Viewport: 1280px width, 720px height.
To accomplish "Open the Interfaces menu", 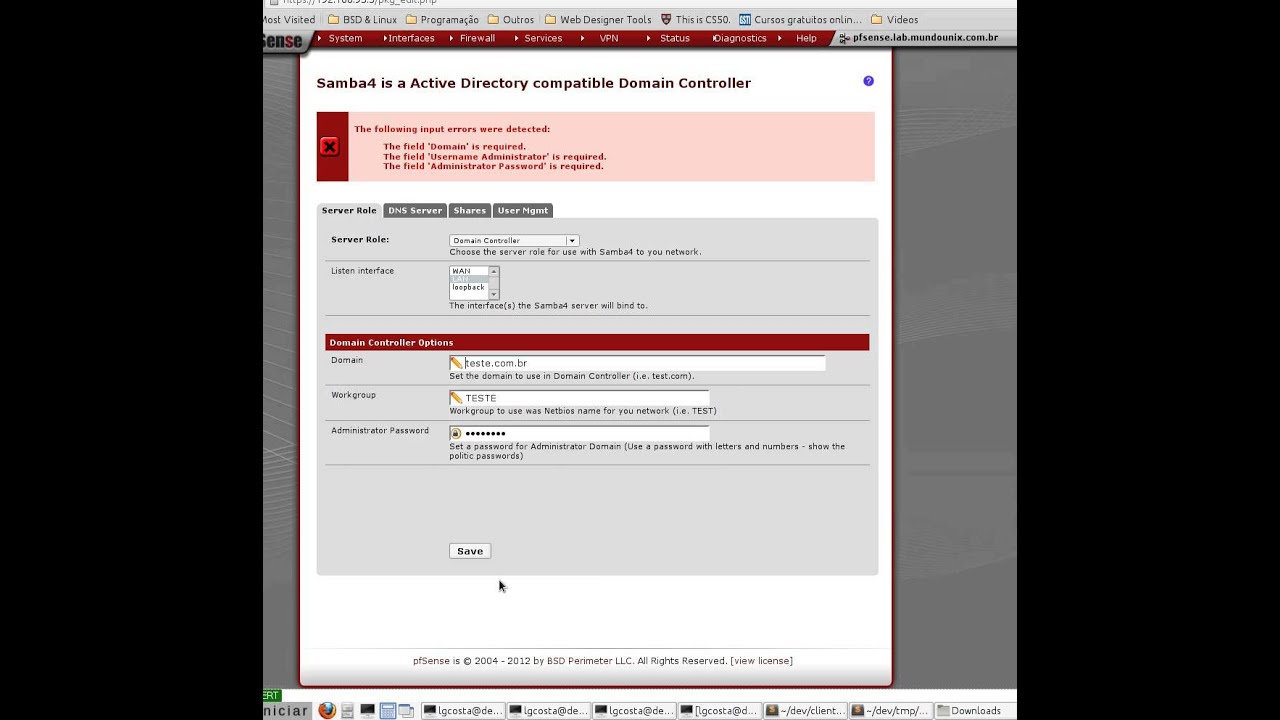I will point(411,38).
